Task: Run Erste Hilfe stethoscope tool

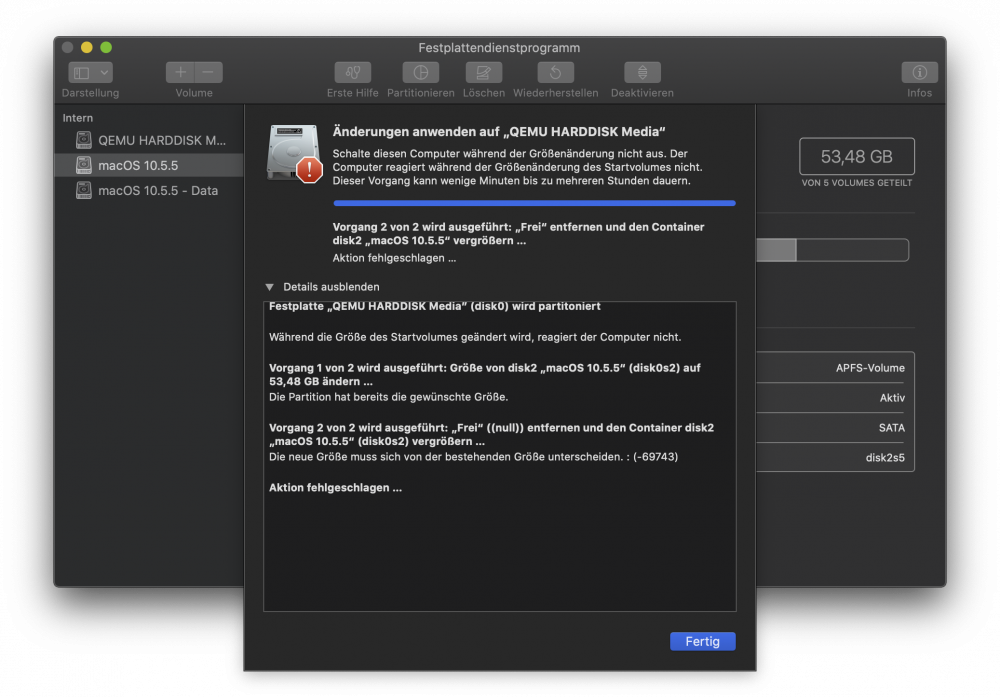Action: pos(353,72)
